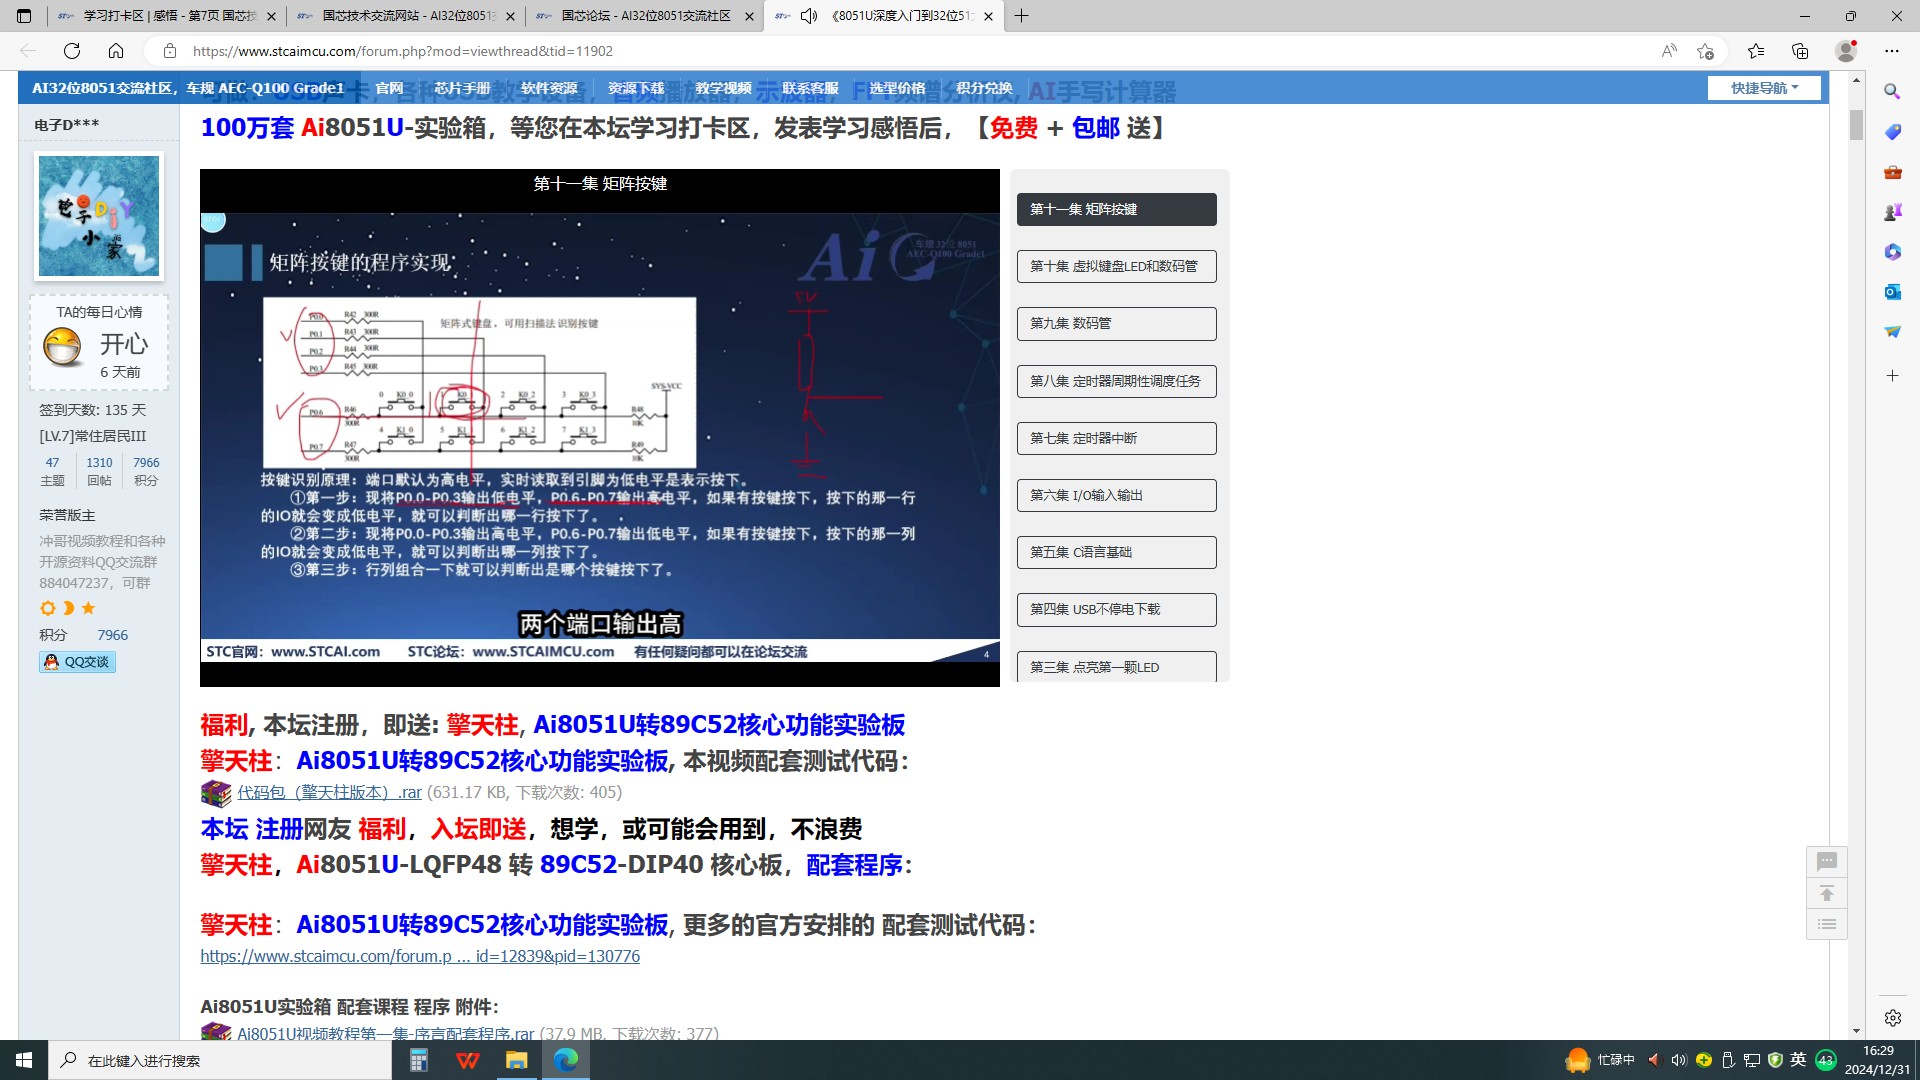Click the page vertical scrollbar thumb
The width and height of the screenshot is (1920, 1080).
pos(1856,124)
